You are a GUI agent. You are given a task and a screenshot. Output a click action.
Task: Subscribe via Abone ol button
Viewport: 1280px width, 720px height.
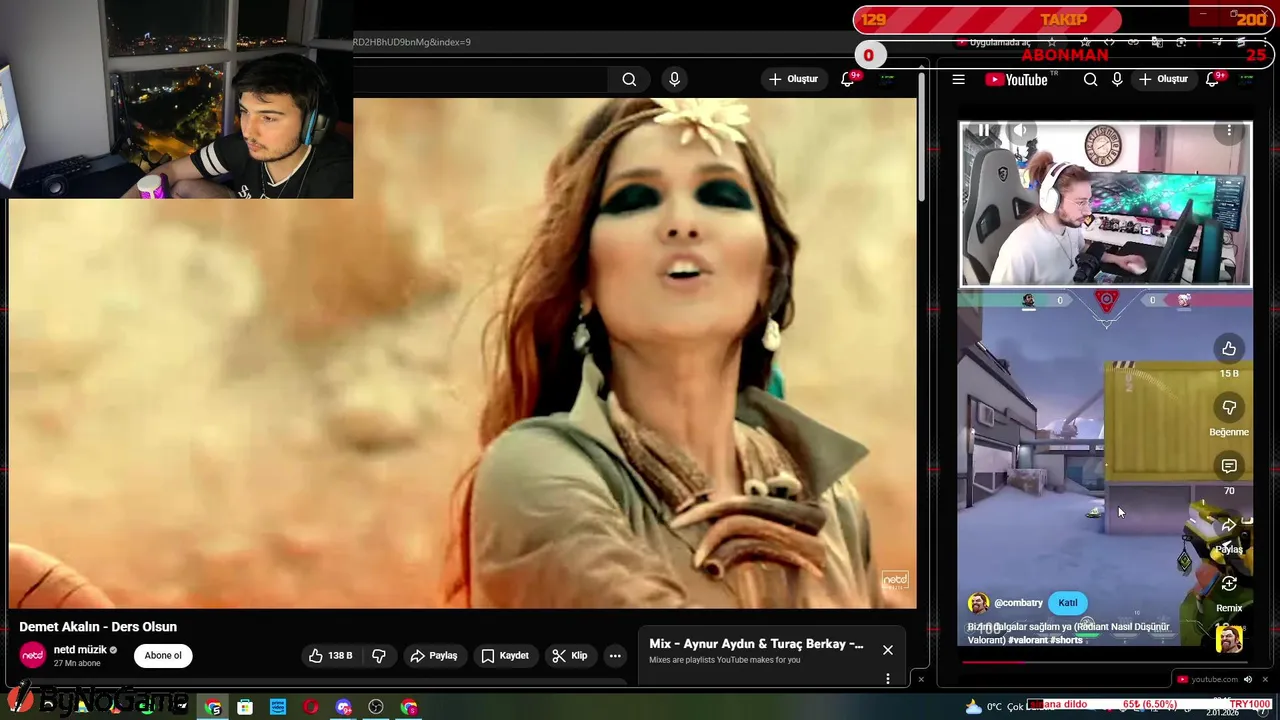163,656
